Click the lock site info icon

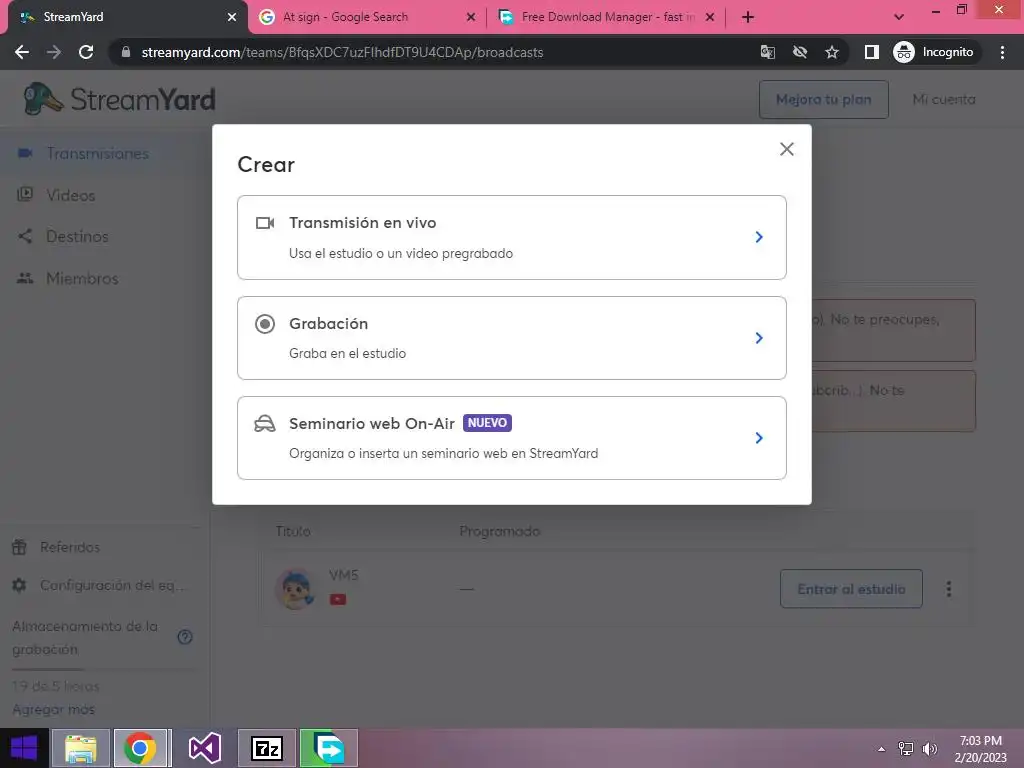[x=126, y=52]
